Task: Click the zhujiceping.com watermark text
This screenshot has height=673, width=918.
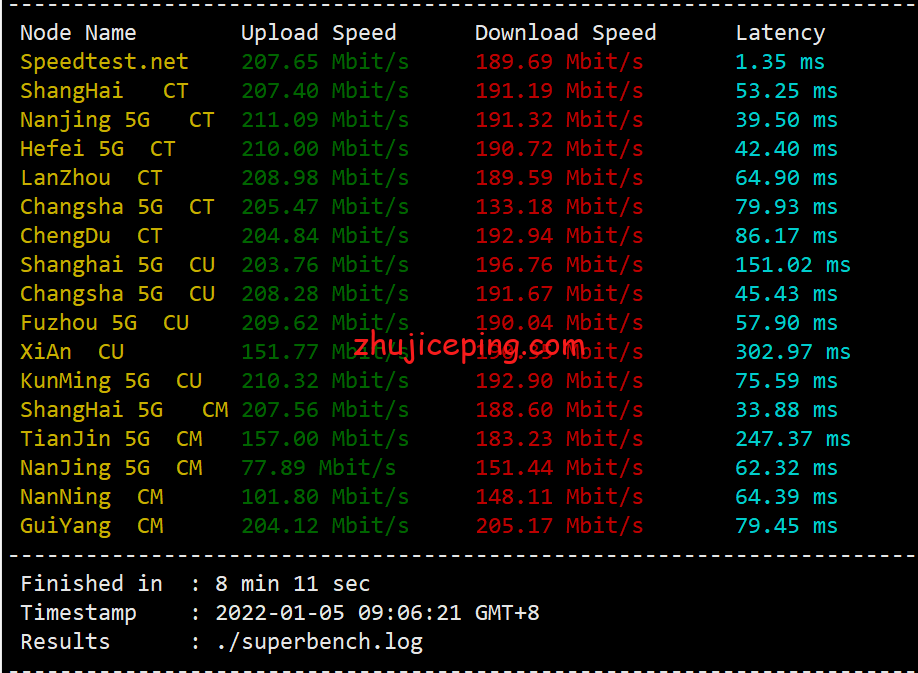Action: click(x=468, y=347)
